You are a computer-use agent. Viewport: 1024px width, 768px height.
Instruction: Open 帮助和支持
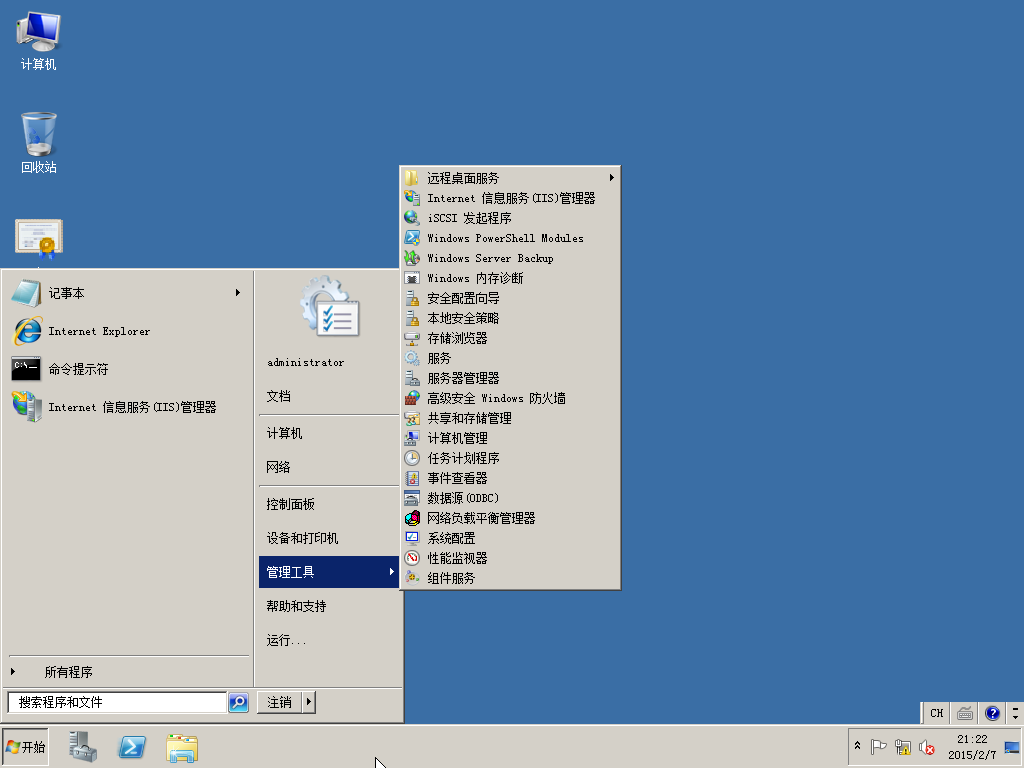coord(296,605)
